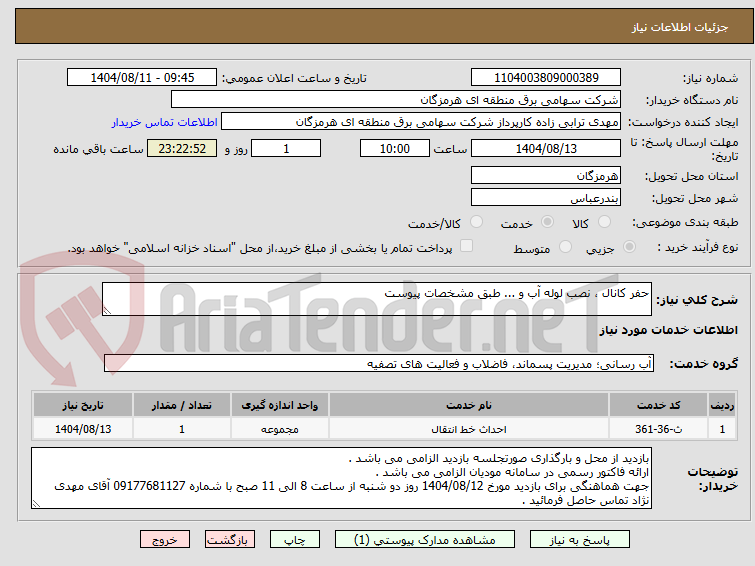Click the شماره نیاز number field

(546, 78)
